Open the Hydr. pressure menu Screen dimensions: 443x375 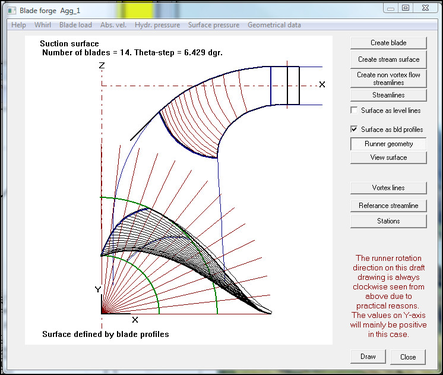coord(157,25)
